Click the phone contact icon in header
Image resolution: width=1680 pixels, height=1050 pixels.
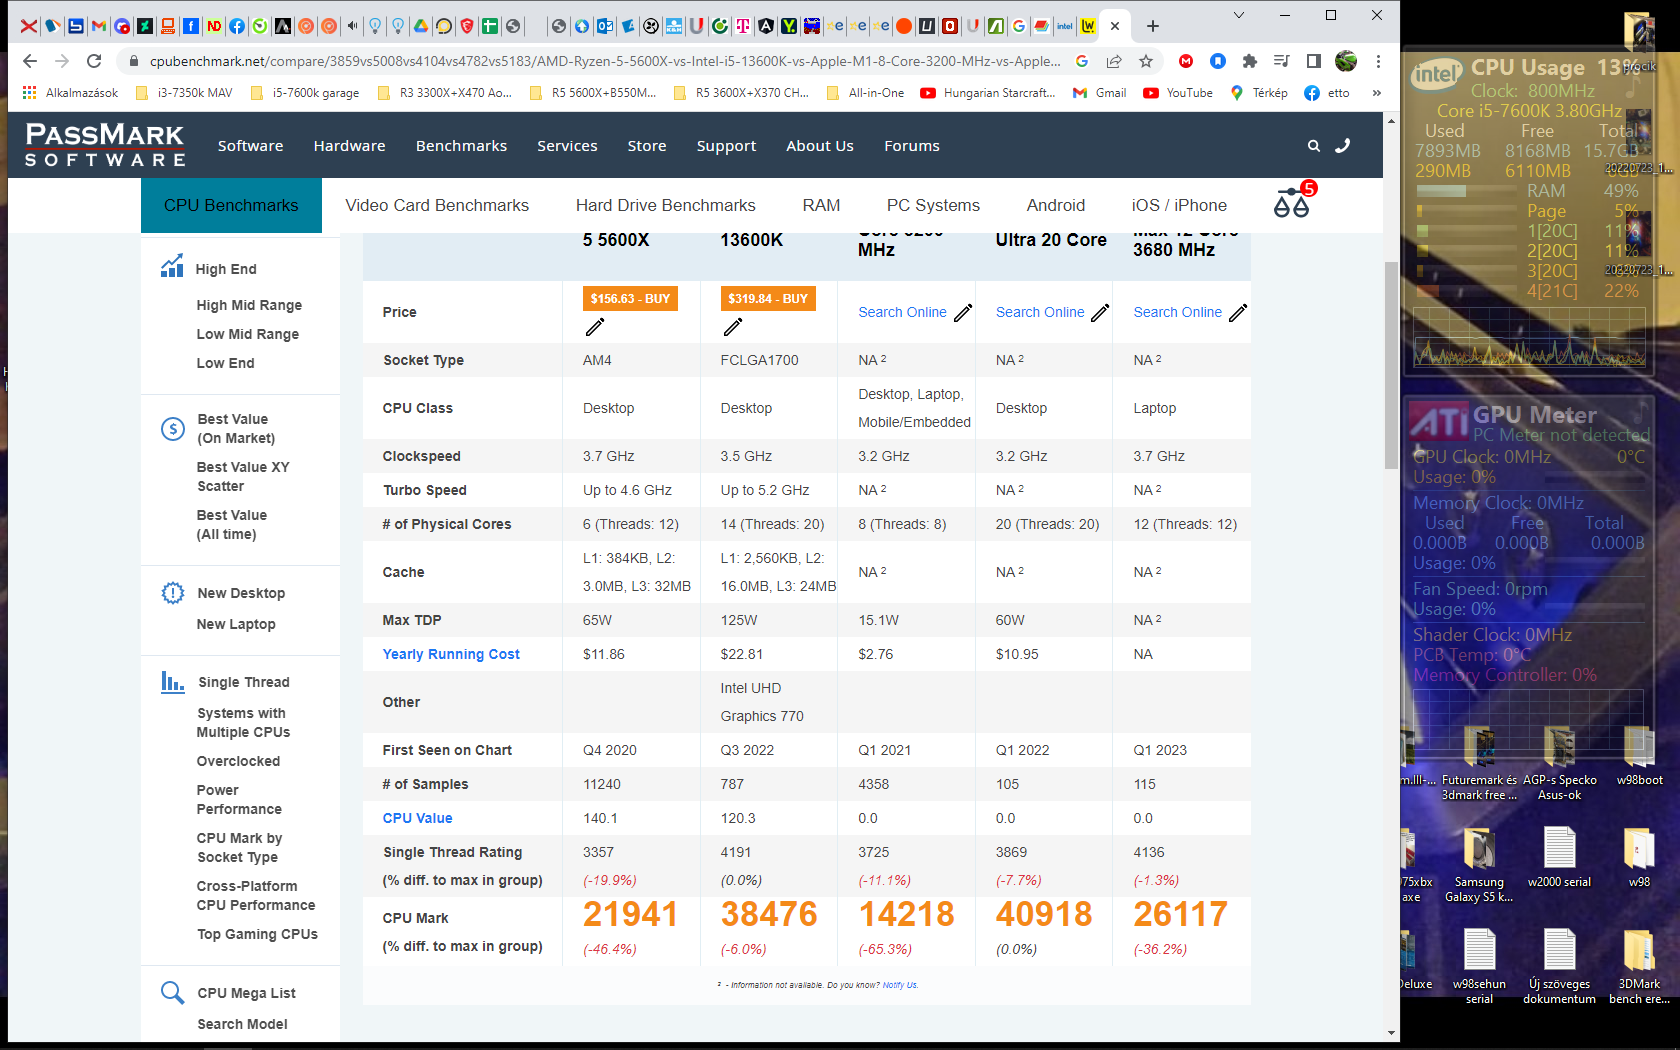point(1343,146)
